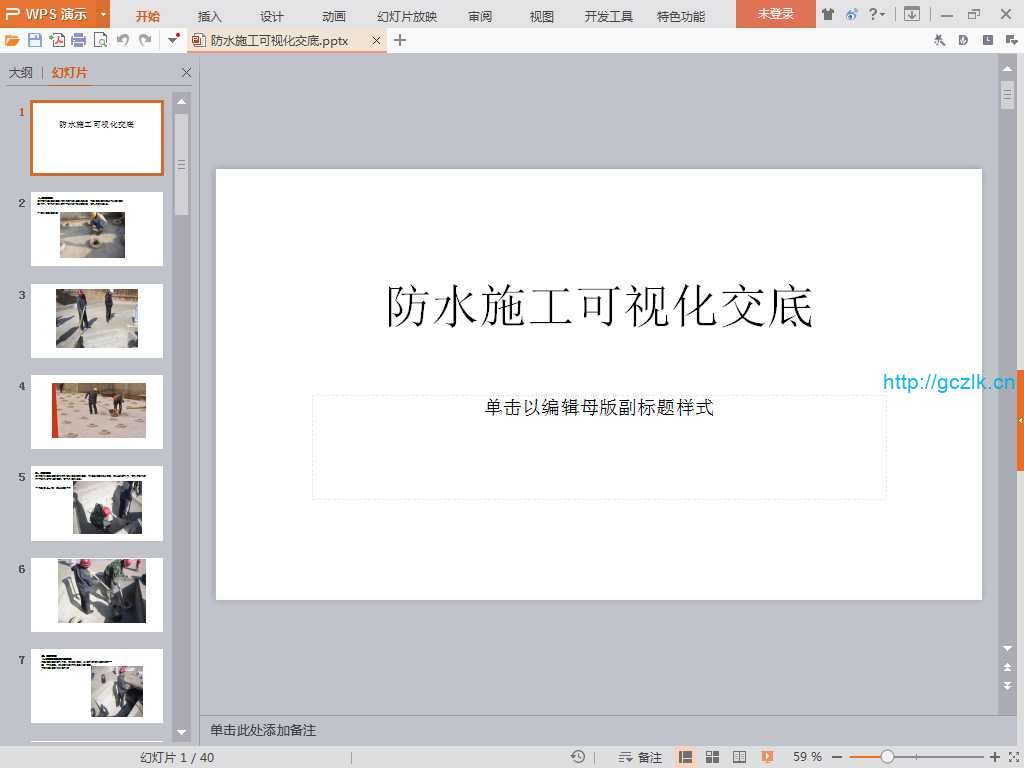Open the quick access toolbar customize dropdown
Image resolution: width=1024 pixels, height=768 pixels.
coord(173,40)
